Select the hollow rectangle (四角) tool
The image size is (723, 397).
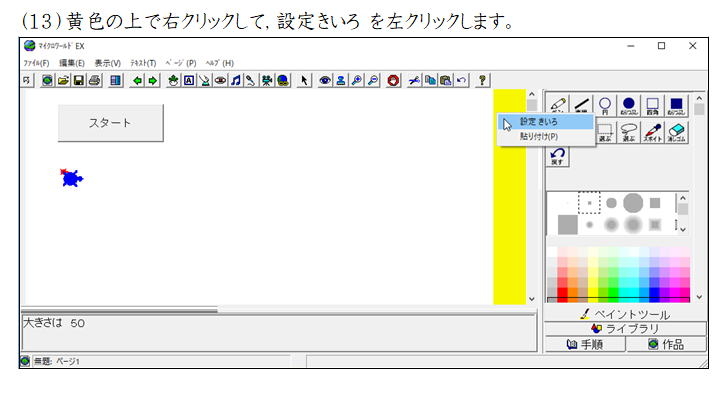[x=652, y=106]
